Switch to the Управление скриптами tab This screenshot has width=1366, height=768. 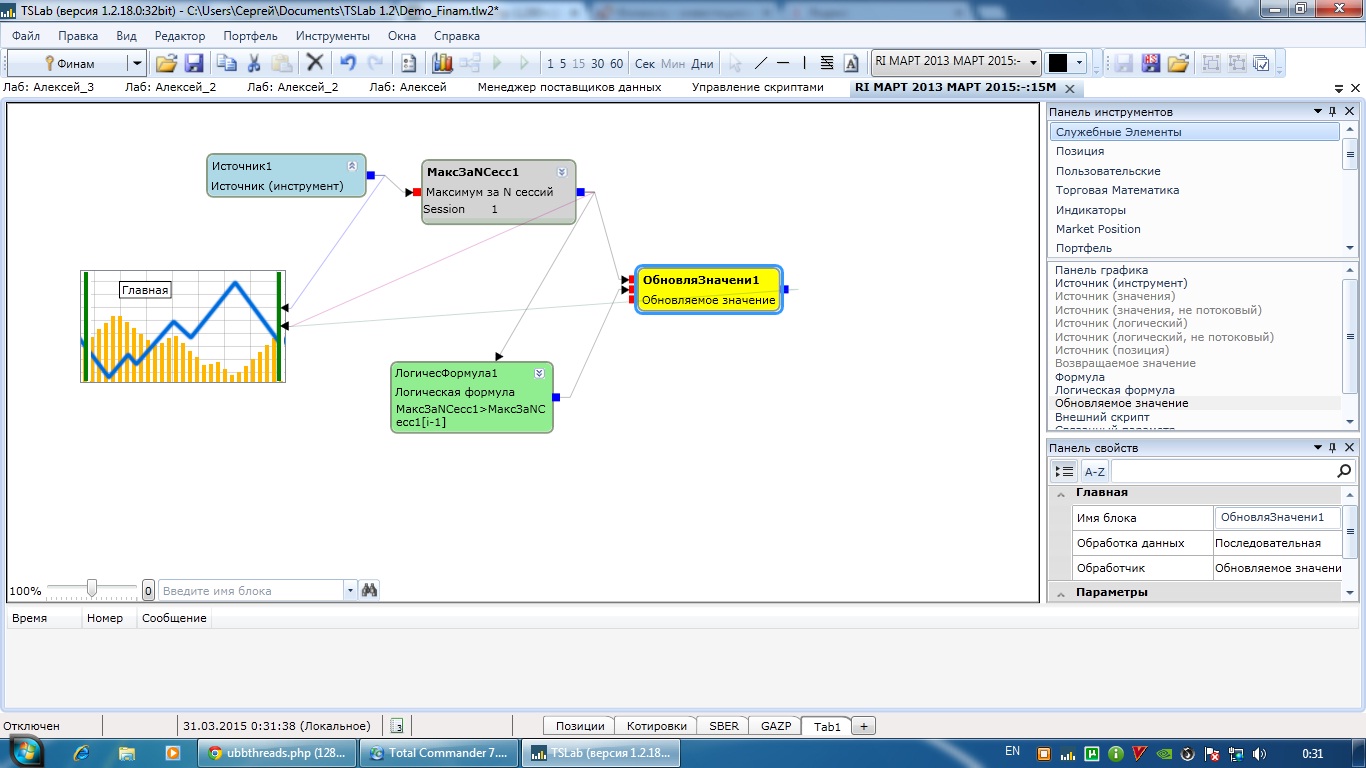(757, 87)
